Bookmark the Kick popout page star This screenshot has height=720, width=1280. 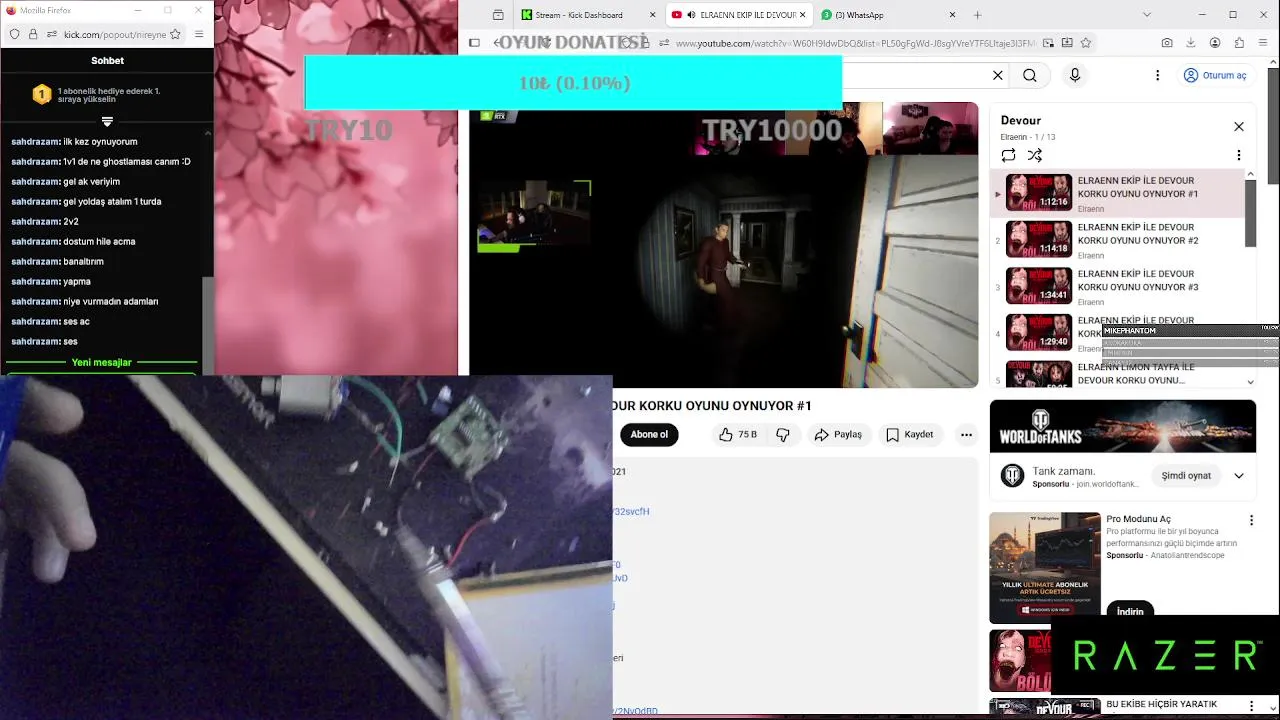pos(175,34)
